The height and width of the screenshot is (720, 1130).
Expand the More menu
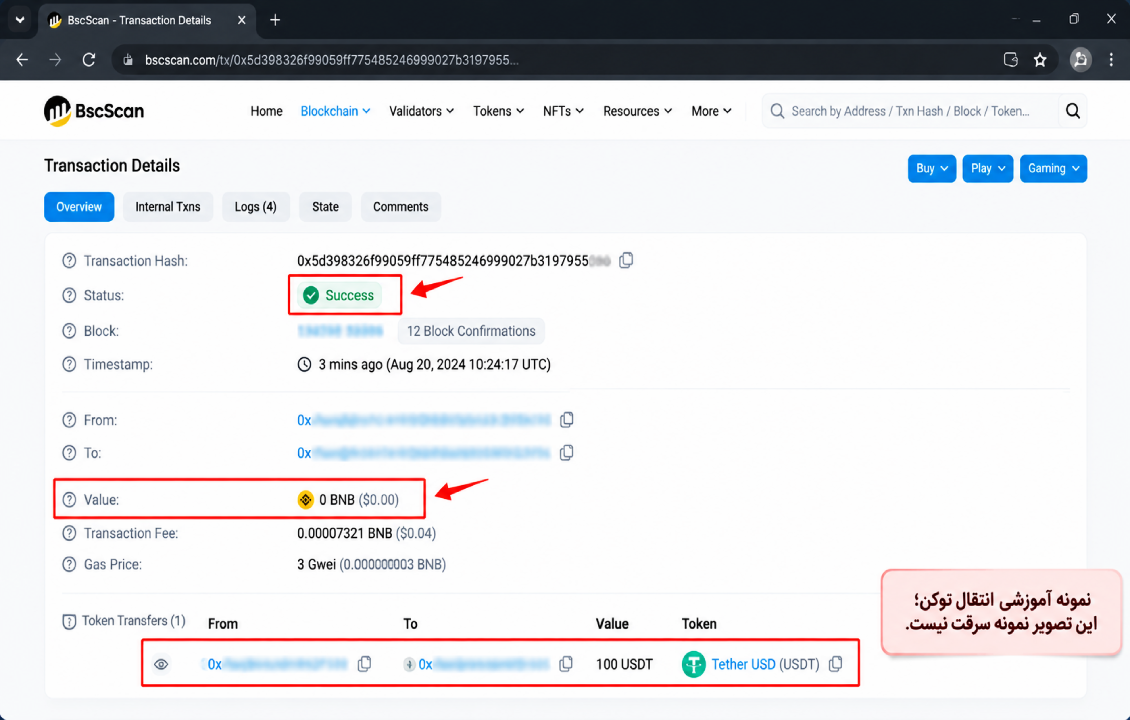711,111
